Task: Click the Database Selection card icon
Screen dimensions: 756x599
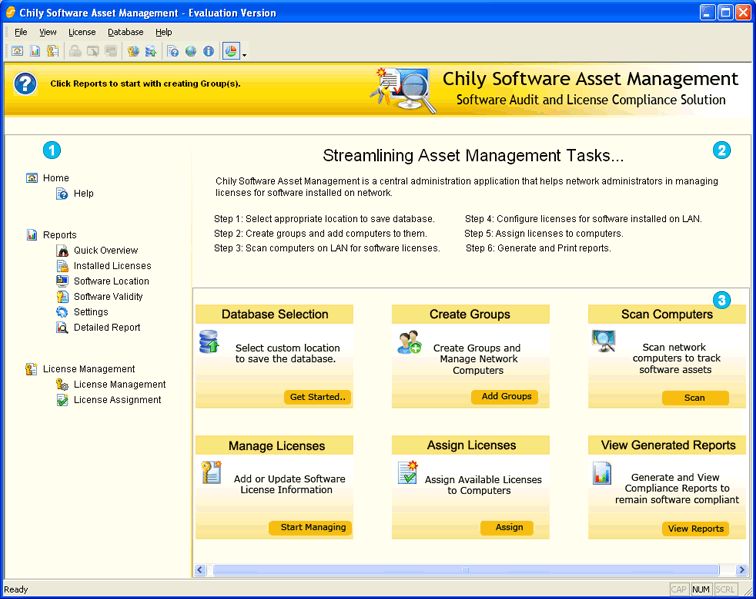Action: point(209,341)
